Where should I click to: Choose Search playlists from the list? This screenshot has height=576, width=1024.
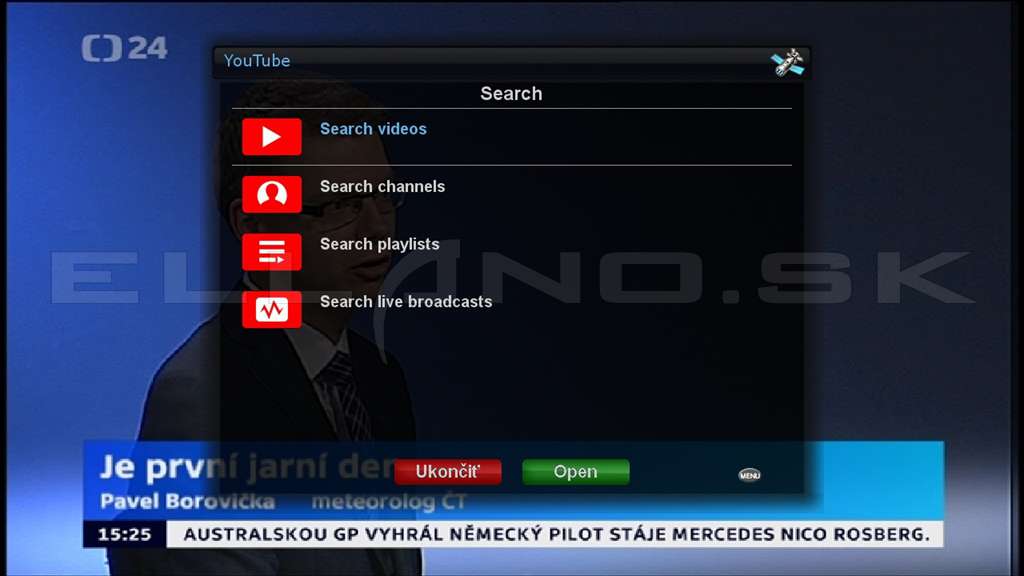tap(511, 251)
